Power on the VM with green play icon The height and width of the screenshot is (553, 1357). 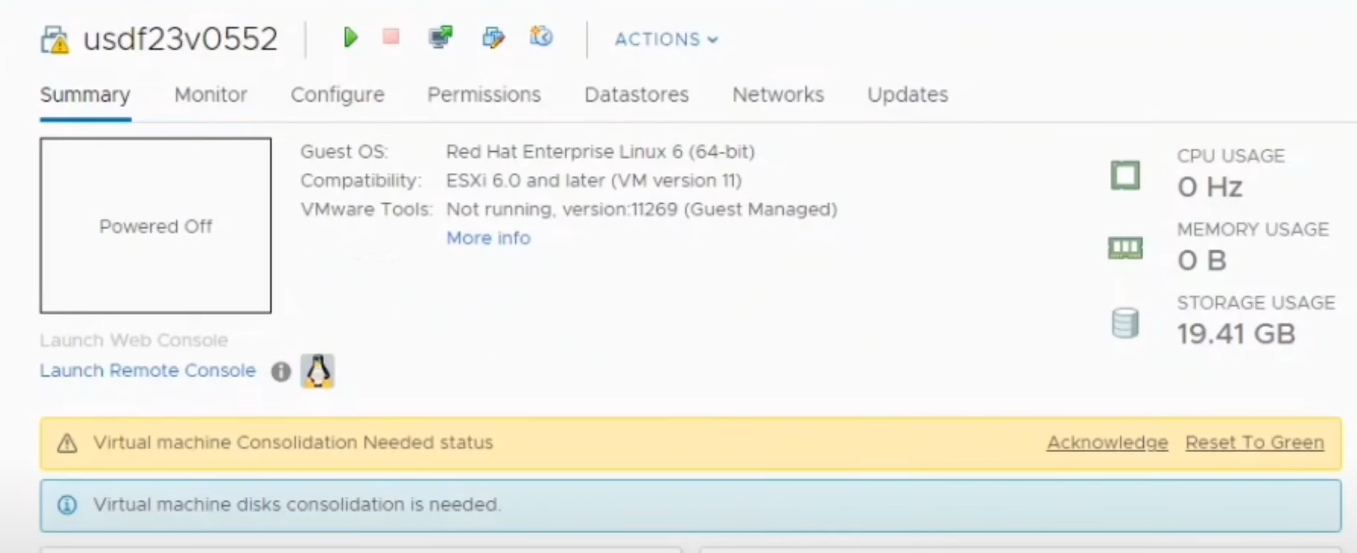[350, 38]
